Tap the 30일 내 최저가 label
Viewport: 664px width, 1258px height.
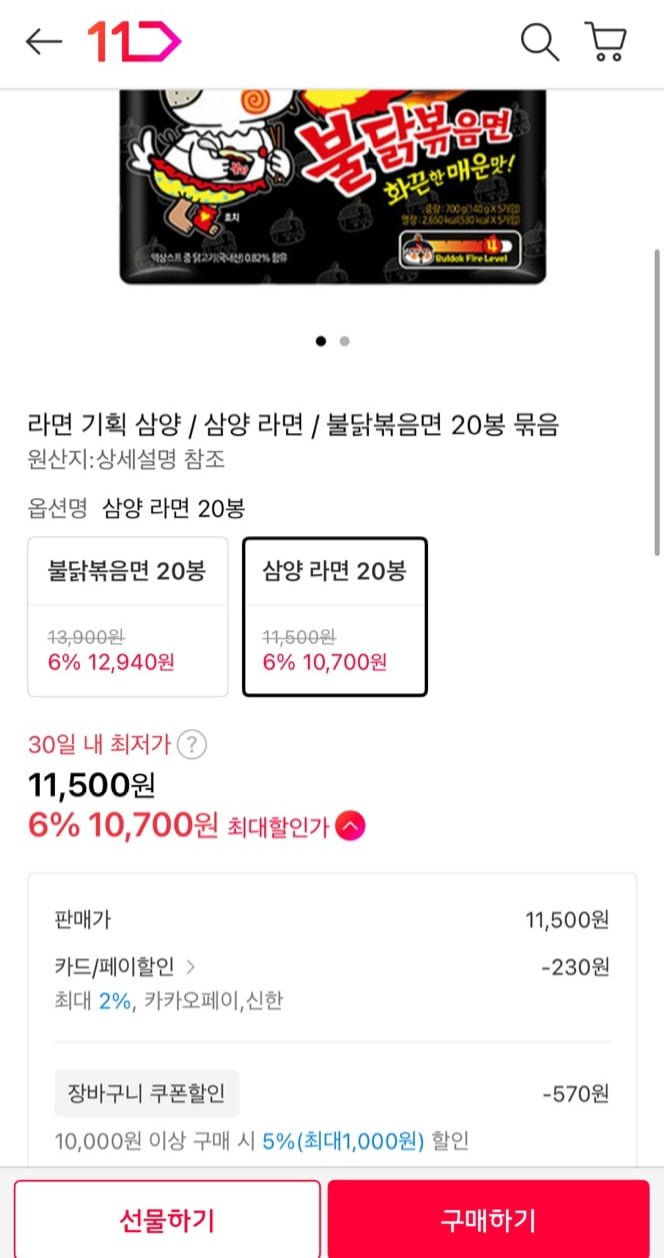100,745
